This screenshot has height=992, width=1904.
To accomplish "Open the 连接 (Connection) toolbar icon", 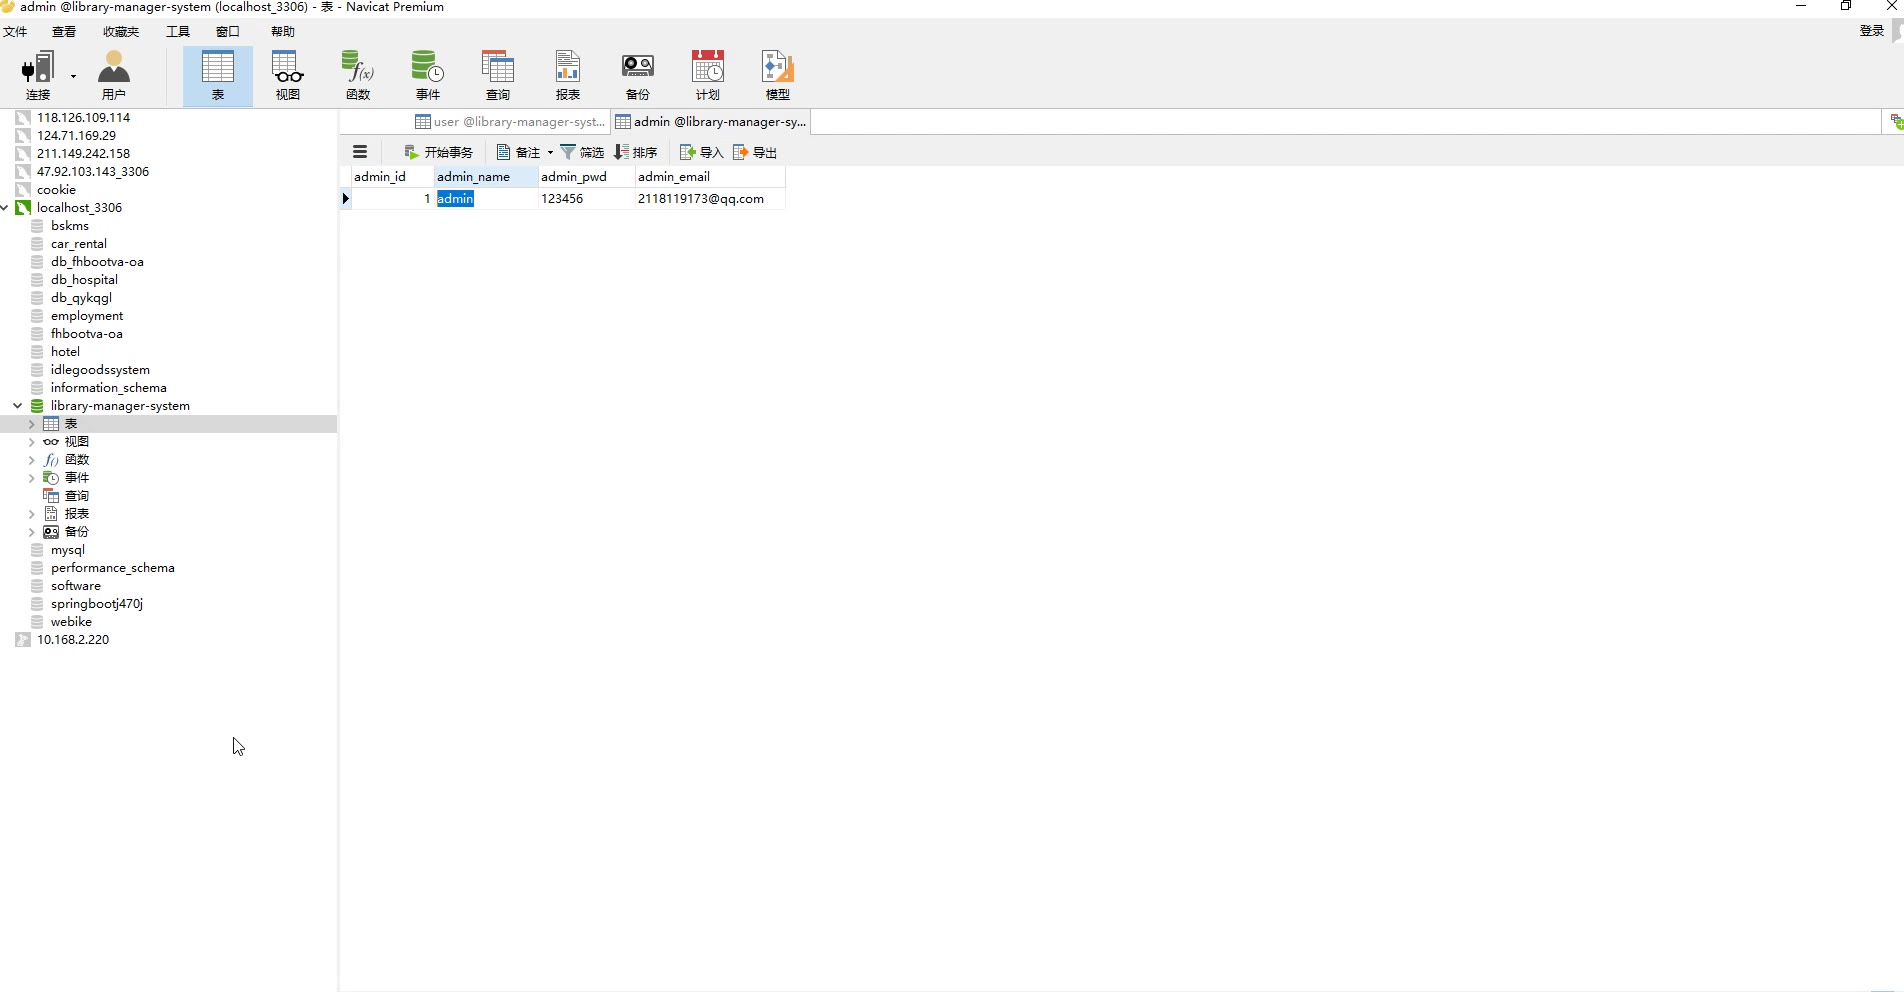I will click(38, 76).
